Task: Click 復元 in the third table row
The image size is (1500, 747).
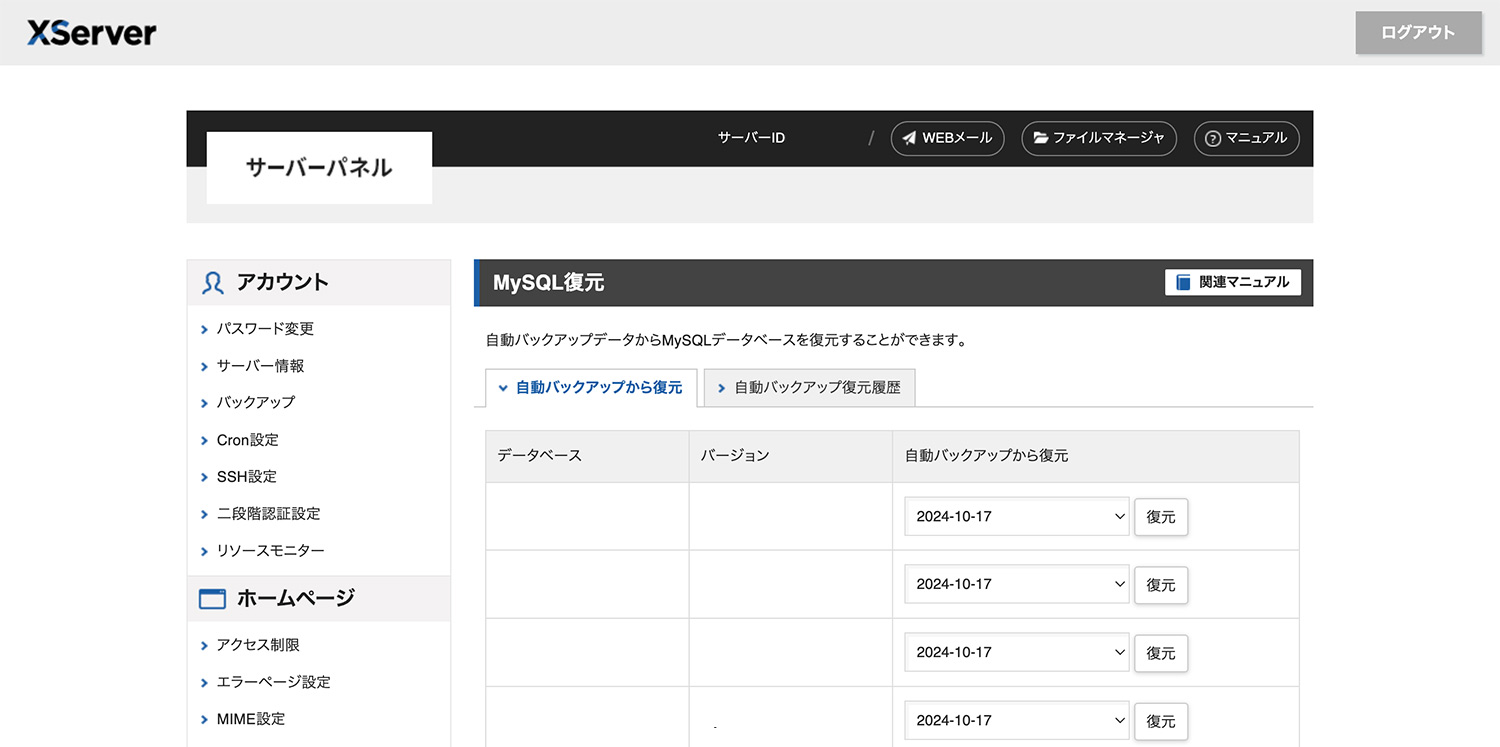Action: (x=1161, y=653)
